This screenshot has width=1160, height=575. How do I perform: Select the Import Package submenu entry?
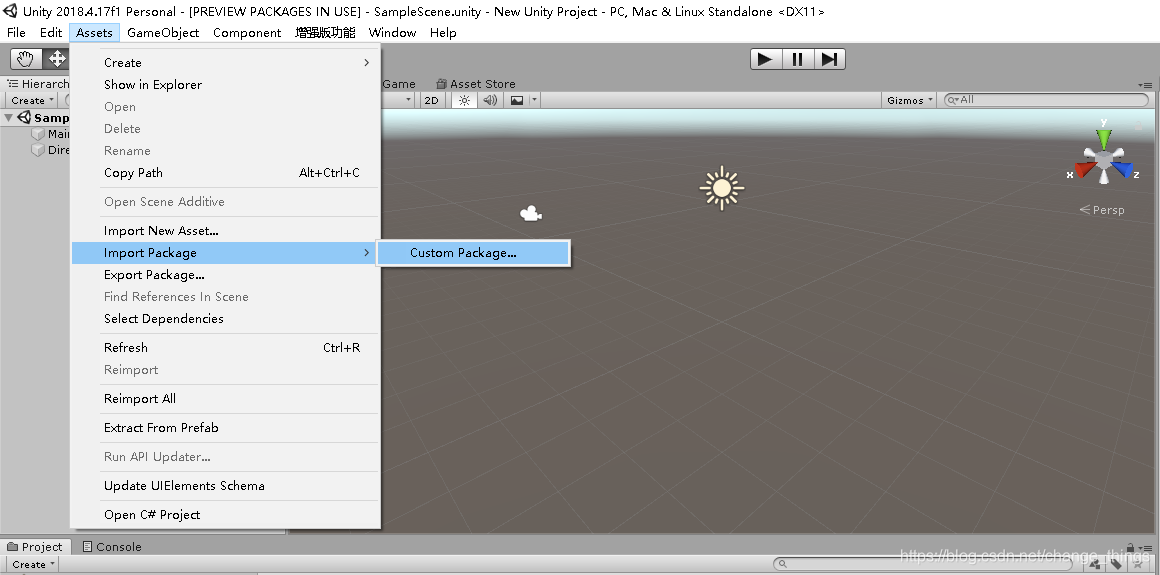click(226, 253)
